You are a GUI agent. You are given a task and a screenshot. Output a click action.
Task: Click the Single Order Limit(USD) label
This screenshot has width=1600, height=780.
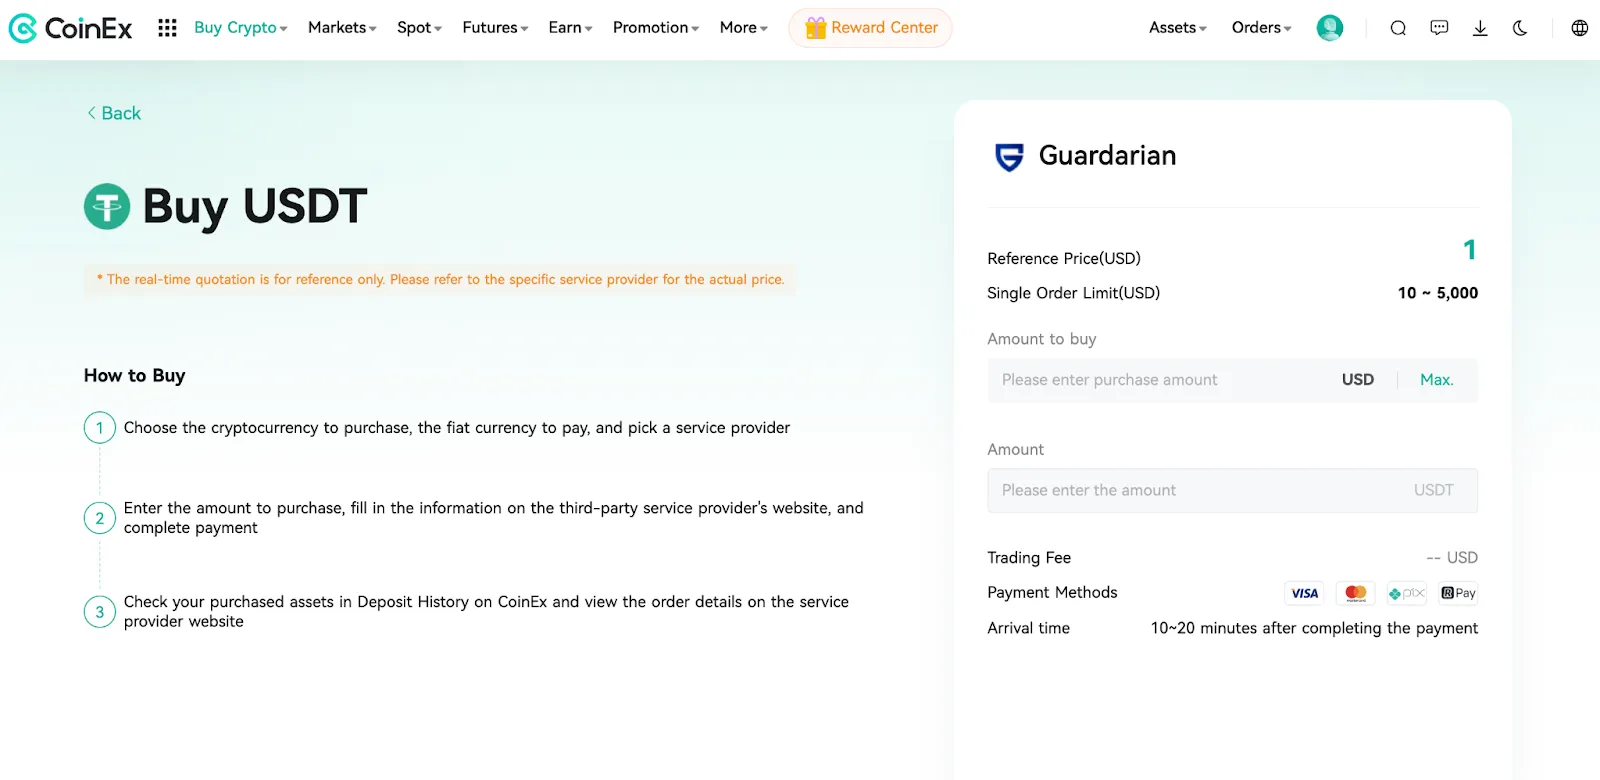pyautogui.click(x=1074, y=293)
